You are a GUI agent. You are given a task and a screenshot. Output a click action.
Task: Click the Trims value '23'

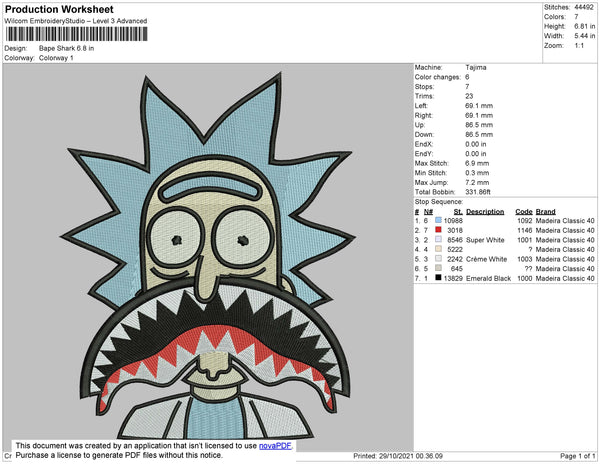pos(470,96)
